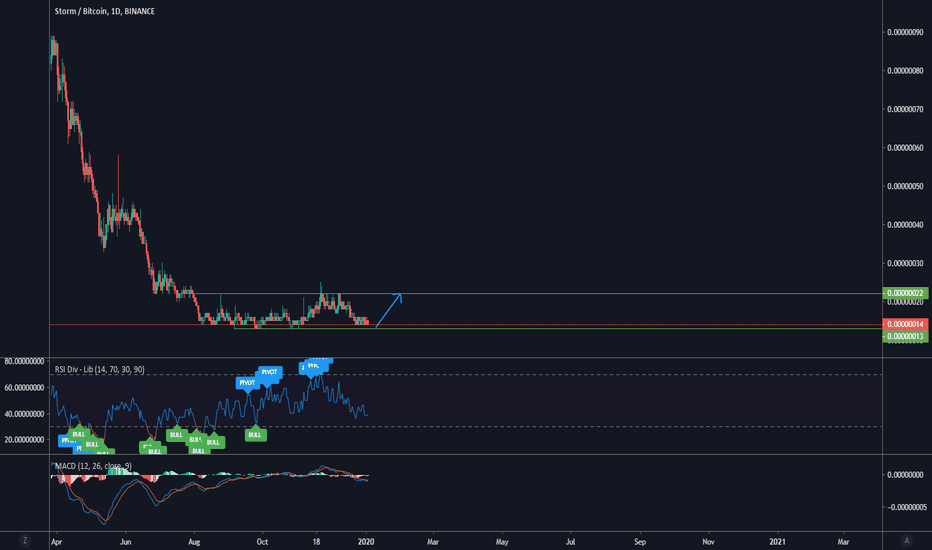Click the circular Z icon beside time axis

[x=24, y=540]
